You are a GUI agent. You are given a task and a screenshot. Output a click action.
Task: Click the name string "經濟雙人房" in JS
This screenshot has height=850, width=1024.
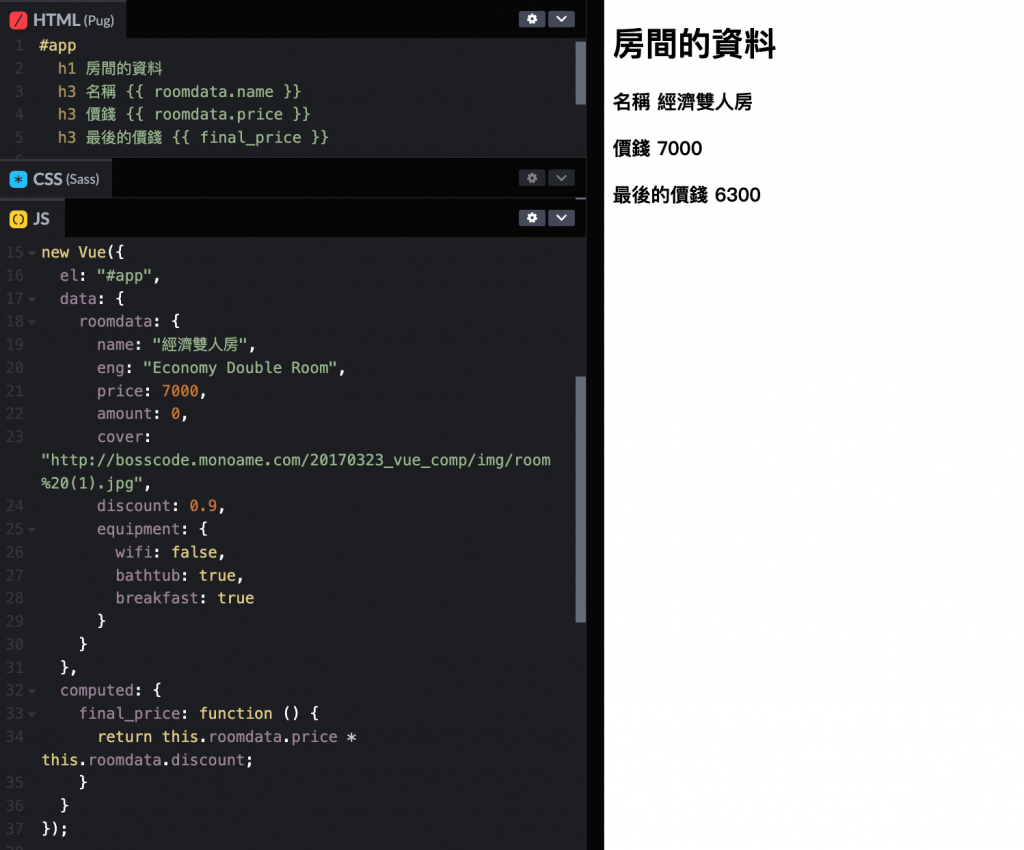[199, 345]
